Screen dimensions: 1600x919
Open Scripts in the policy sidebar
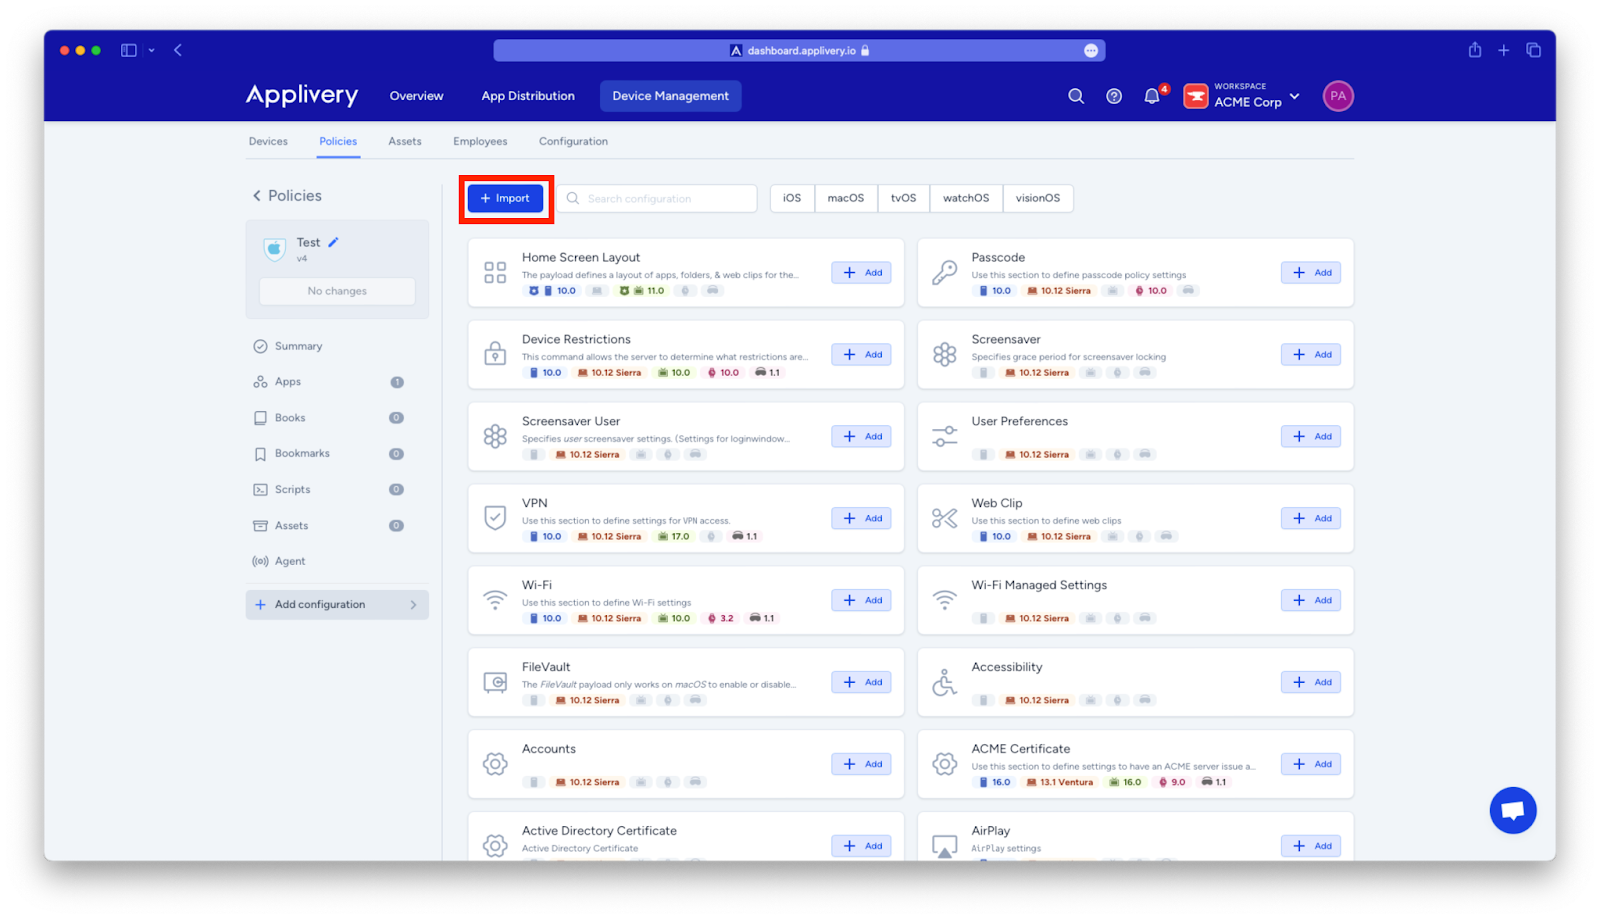[x=292, y=489]
